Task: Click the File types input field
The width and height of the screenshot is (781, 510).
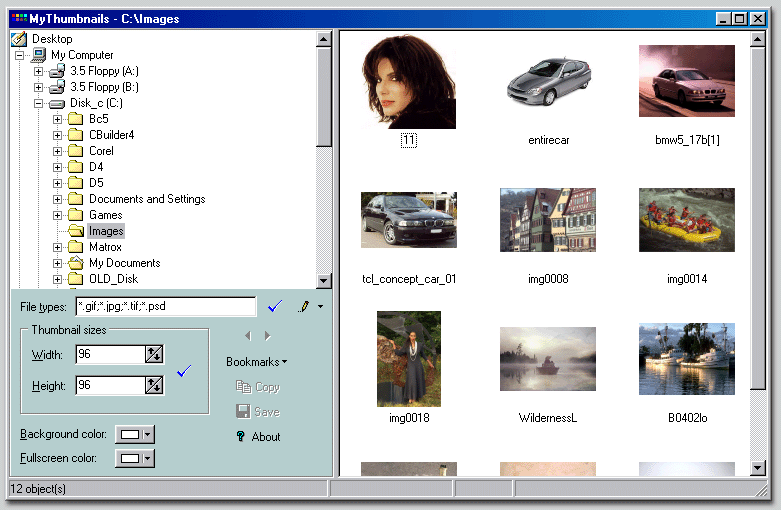Action: 166,306
